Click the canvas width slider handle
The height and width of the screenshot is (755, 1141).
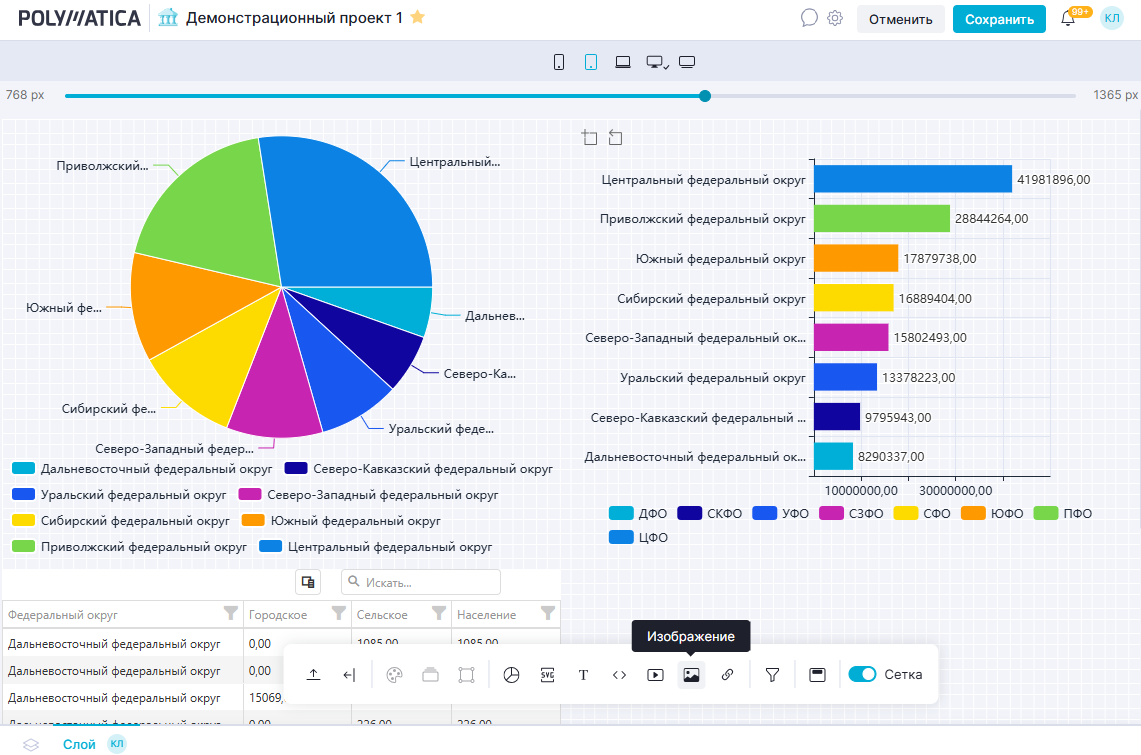[705, 96]
